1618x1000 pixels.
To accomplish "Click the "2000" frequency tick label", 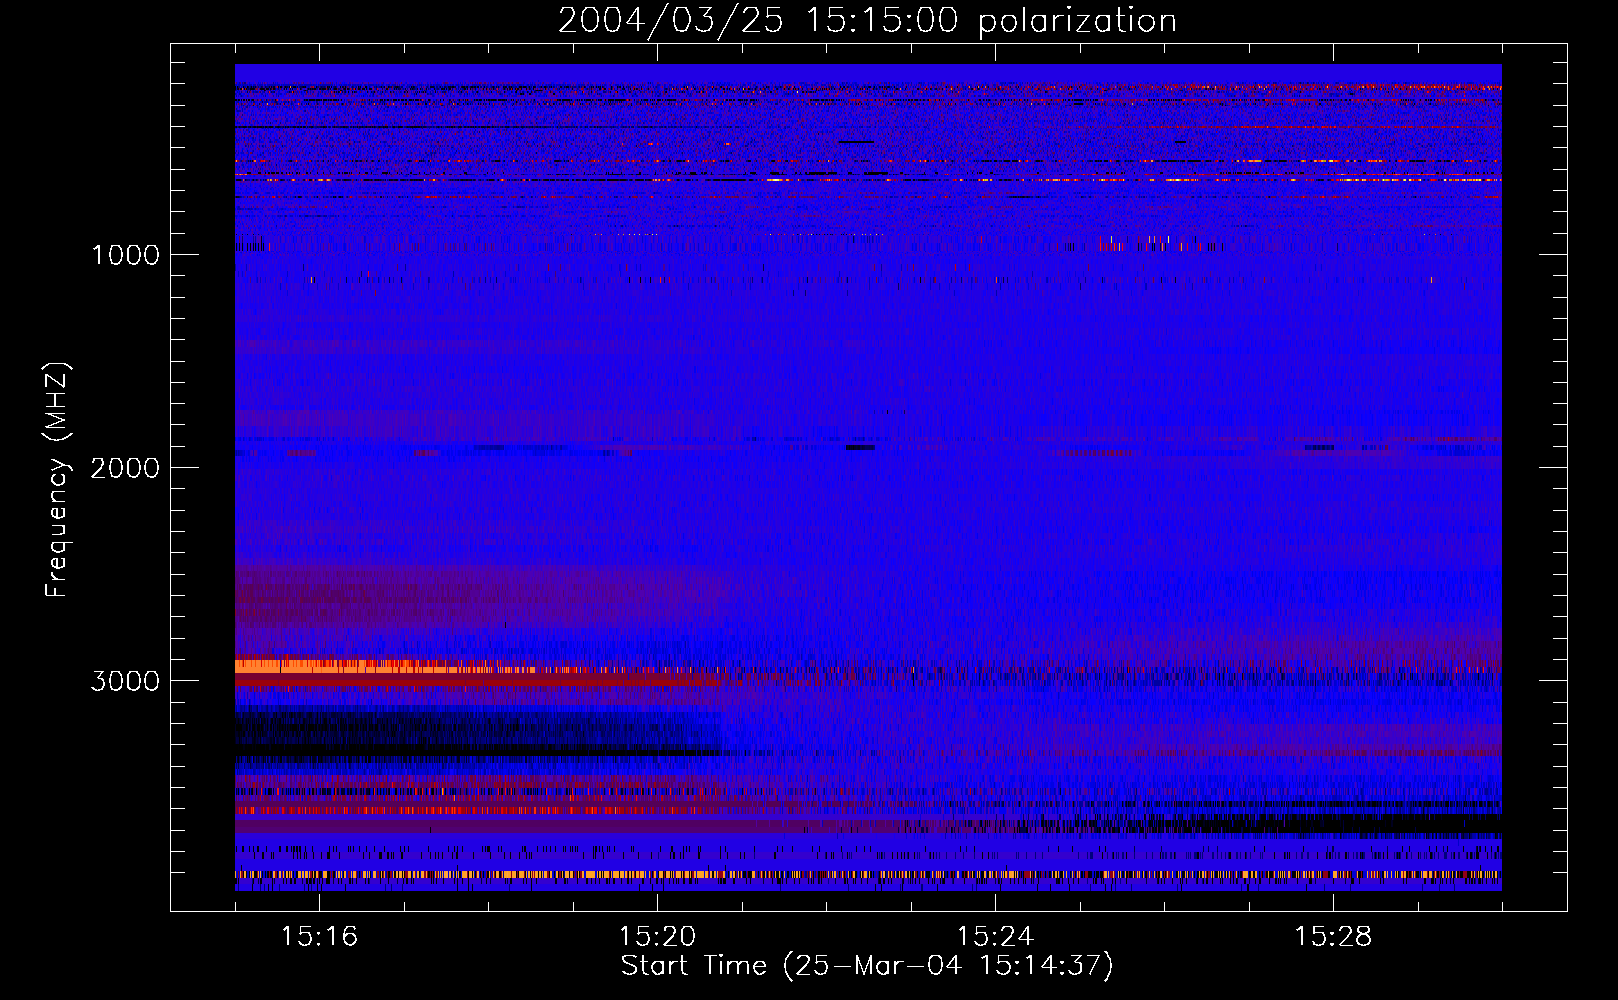I will (125, 468).
